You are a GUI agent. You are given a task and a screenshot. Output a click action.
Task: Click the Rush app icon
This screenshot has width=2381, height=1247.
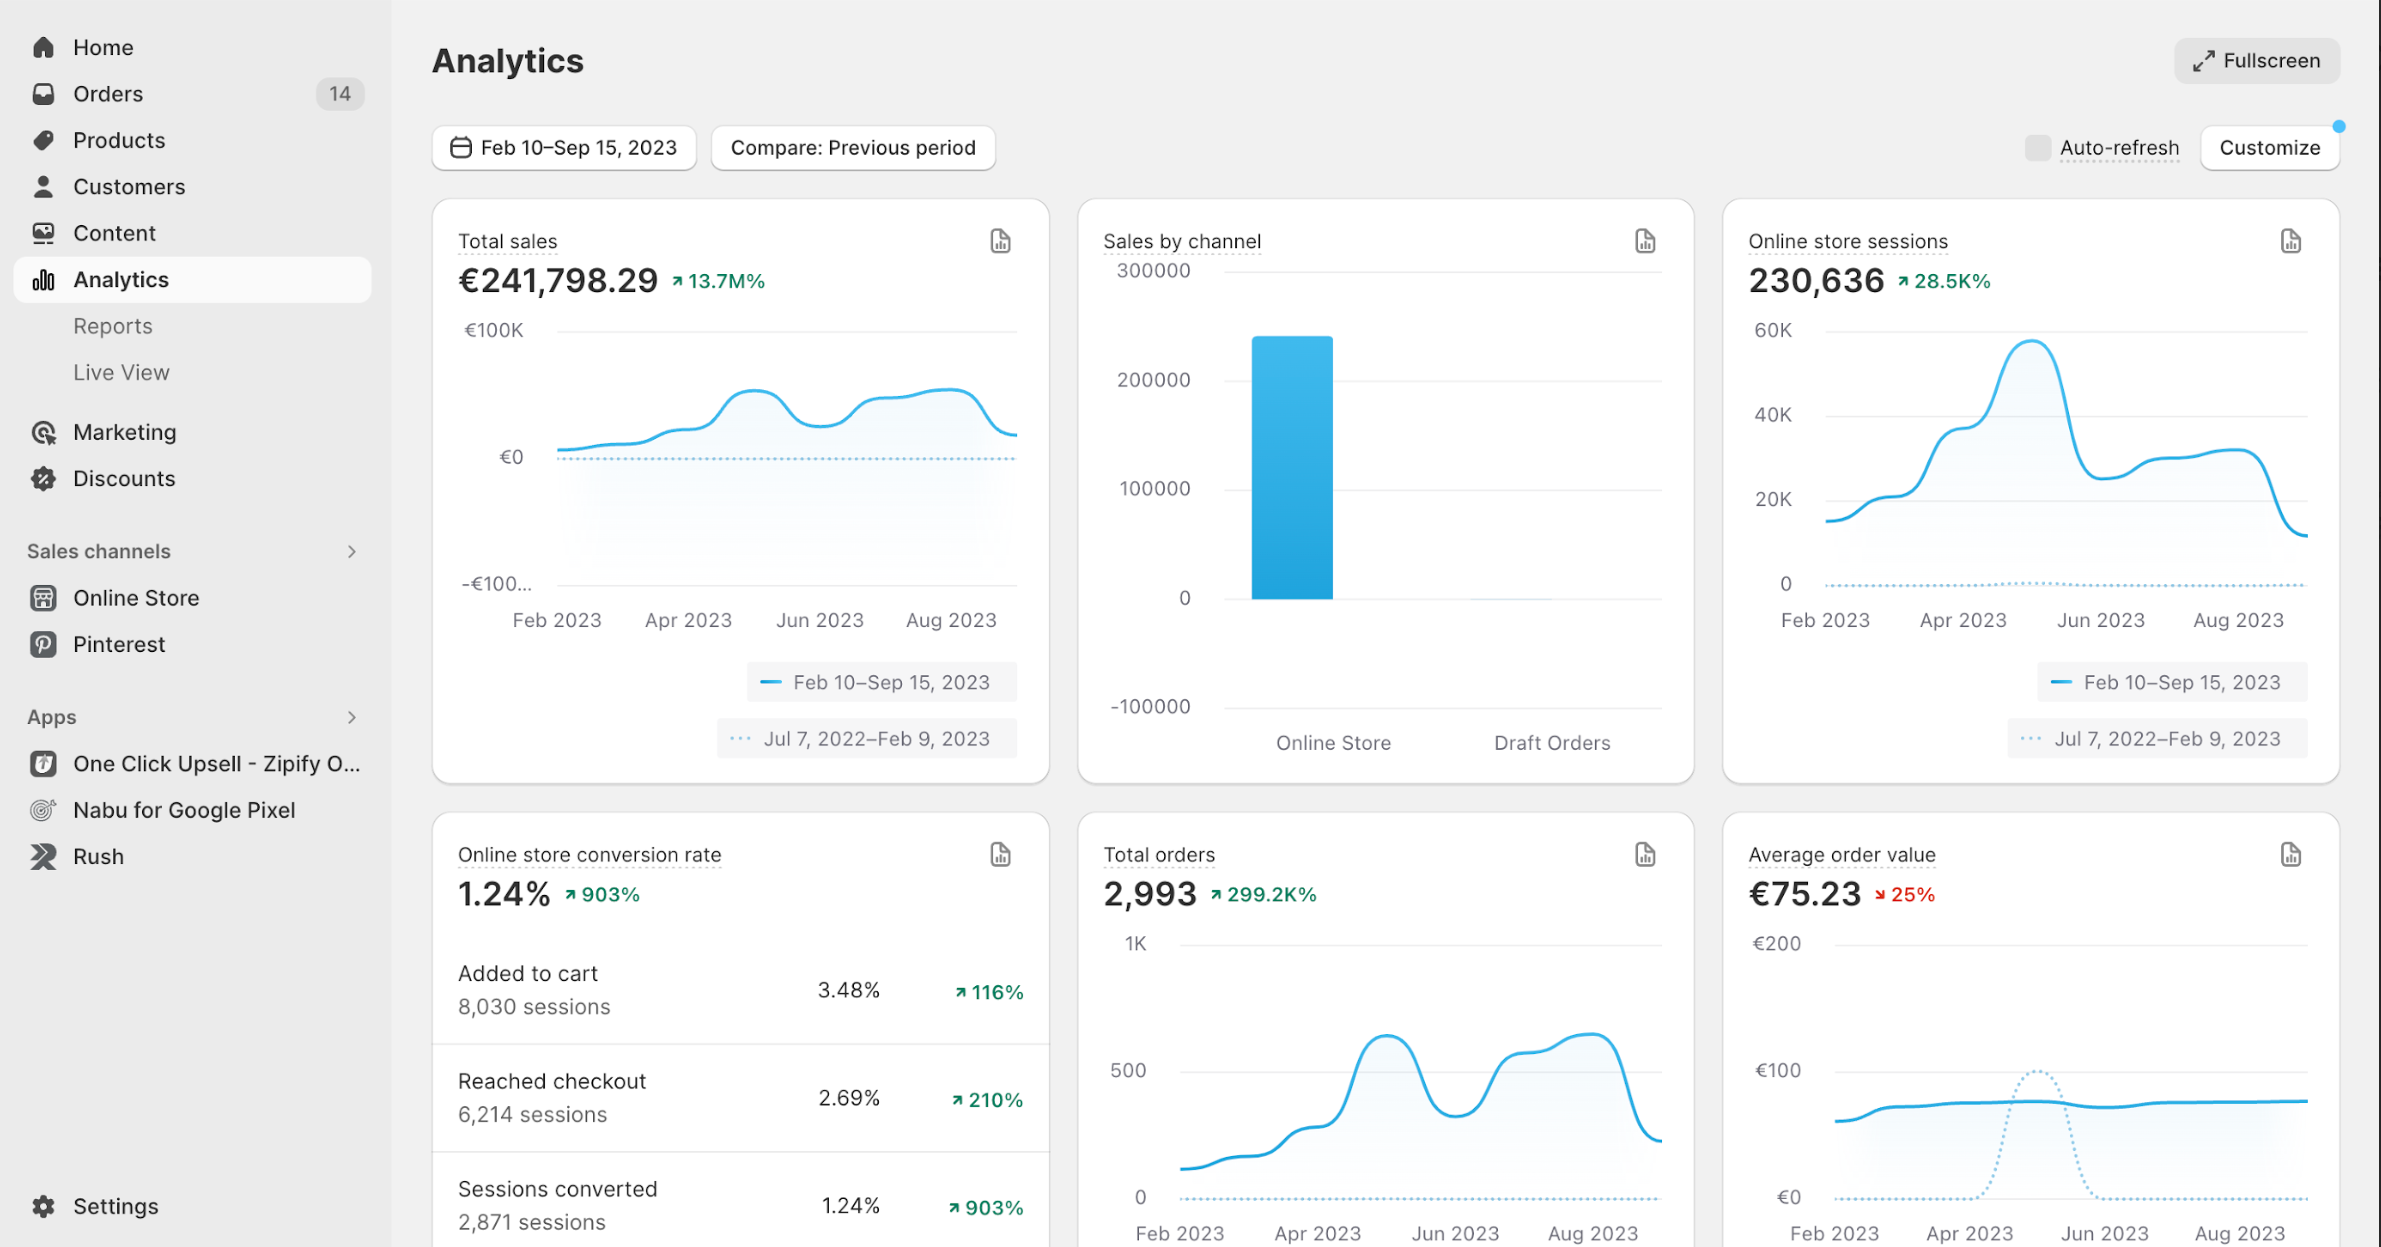coord(43,857)
